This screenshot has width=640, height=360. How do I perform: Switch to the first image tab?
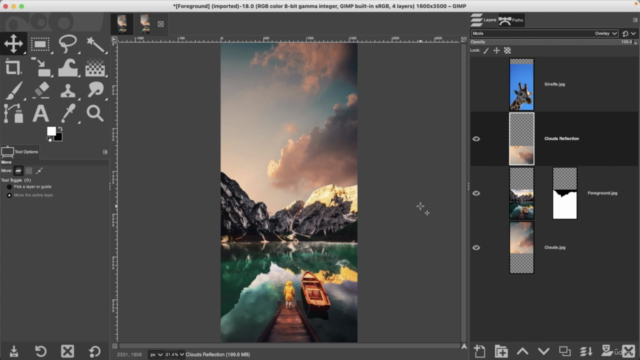pyautogui.click(x=122, y=24)
